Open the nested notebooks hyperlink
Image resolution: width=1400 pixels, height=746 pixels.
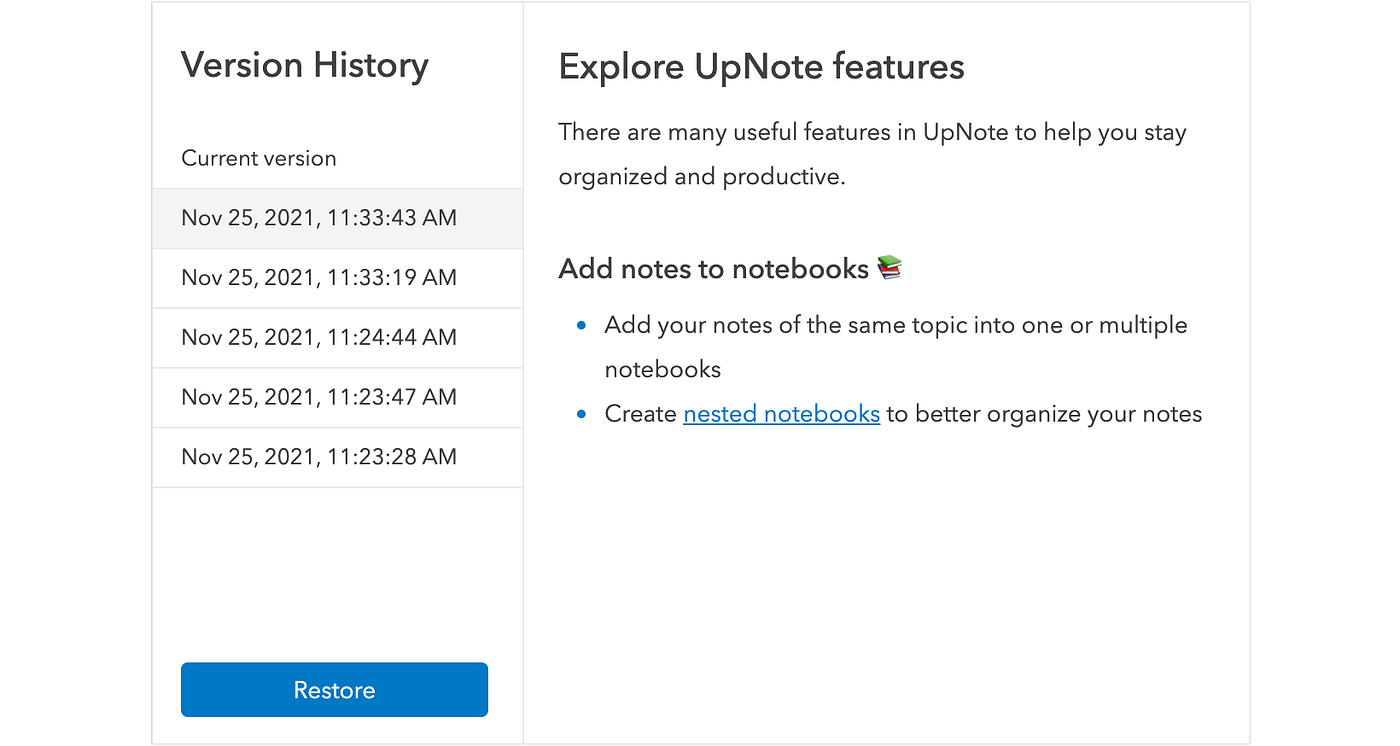[x=781, y=414]
